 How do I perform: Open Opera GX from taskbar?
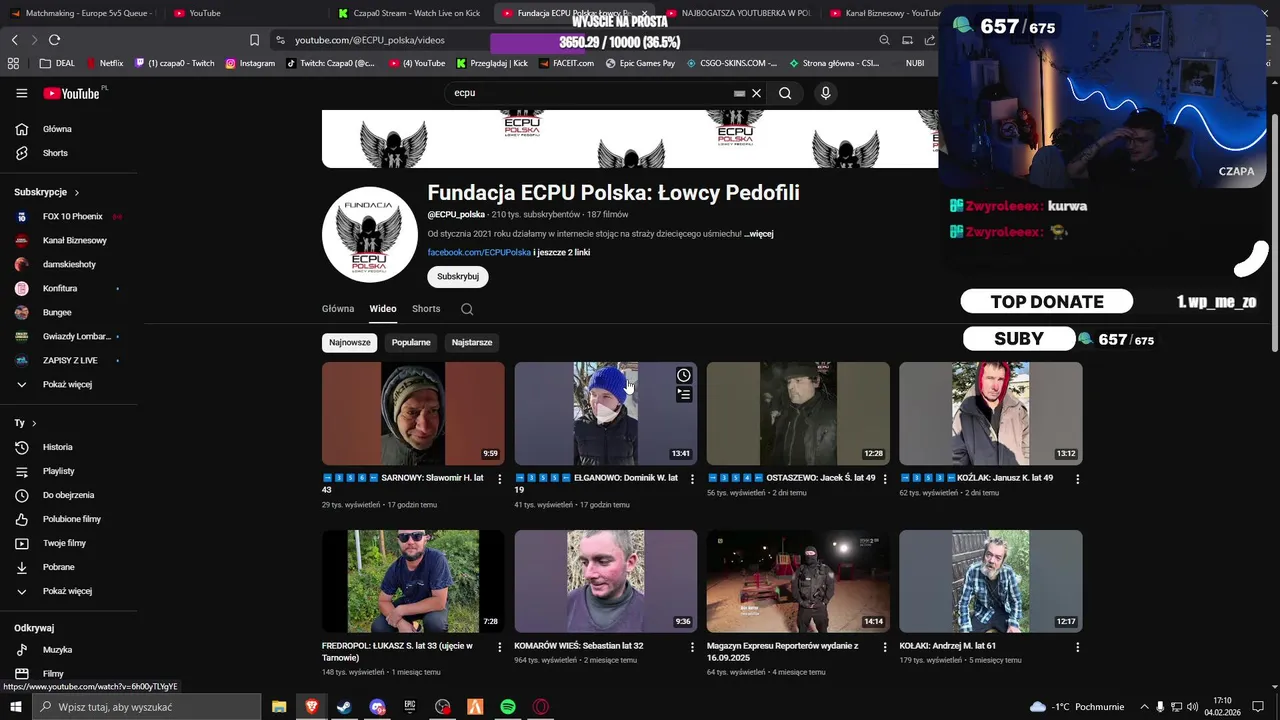pos(541,707)
